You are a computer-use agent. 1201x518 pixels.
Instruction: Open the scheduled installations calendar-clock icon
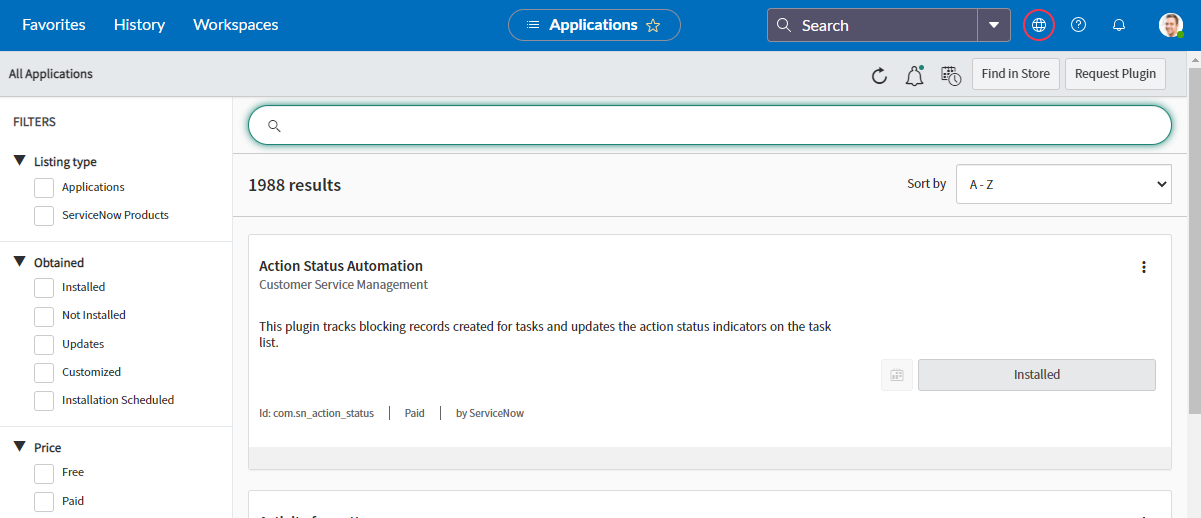(951, 75)
